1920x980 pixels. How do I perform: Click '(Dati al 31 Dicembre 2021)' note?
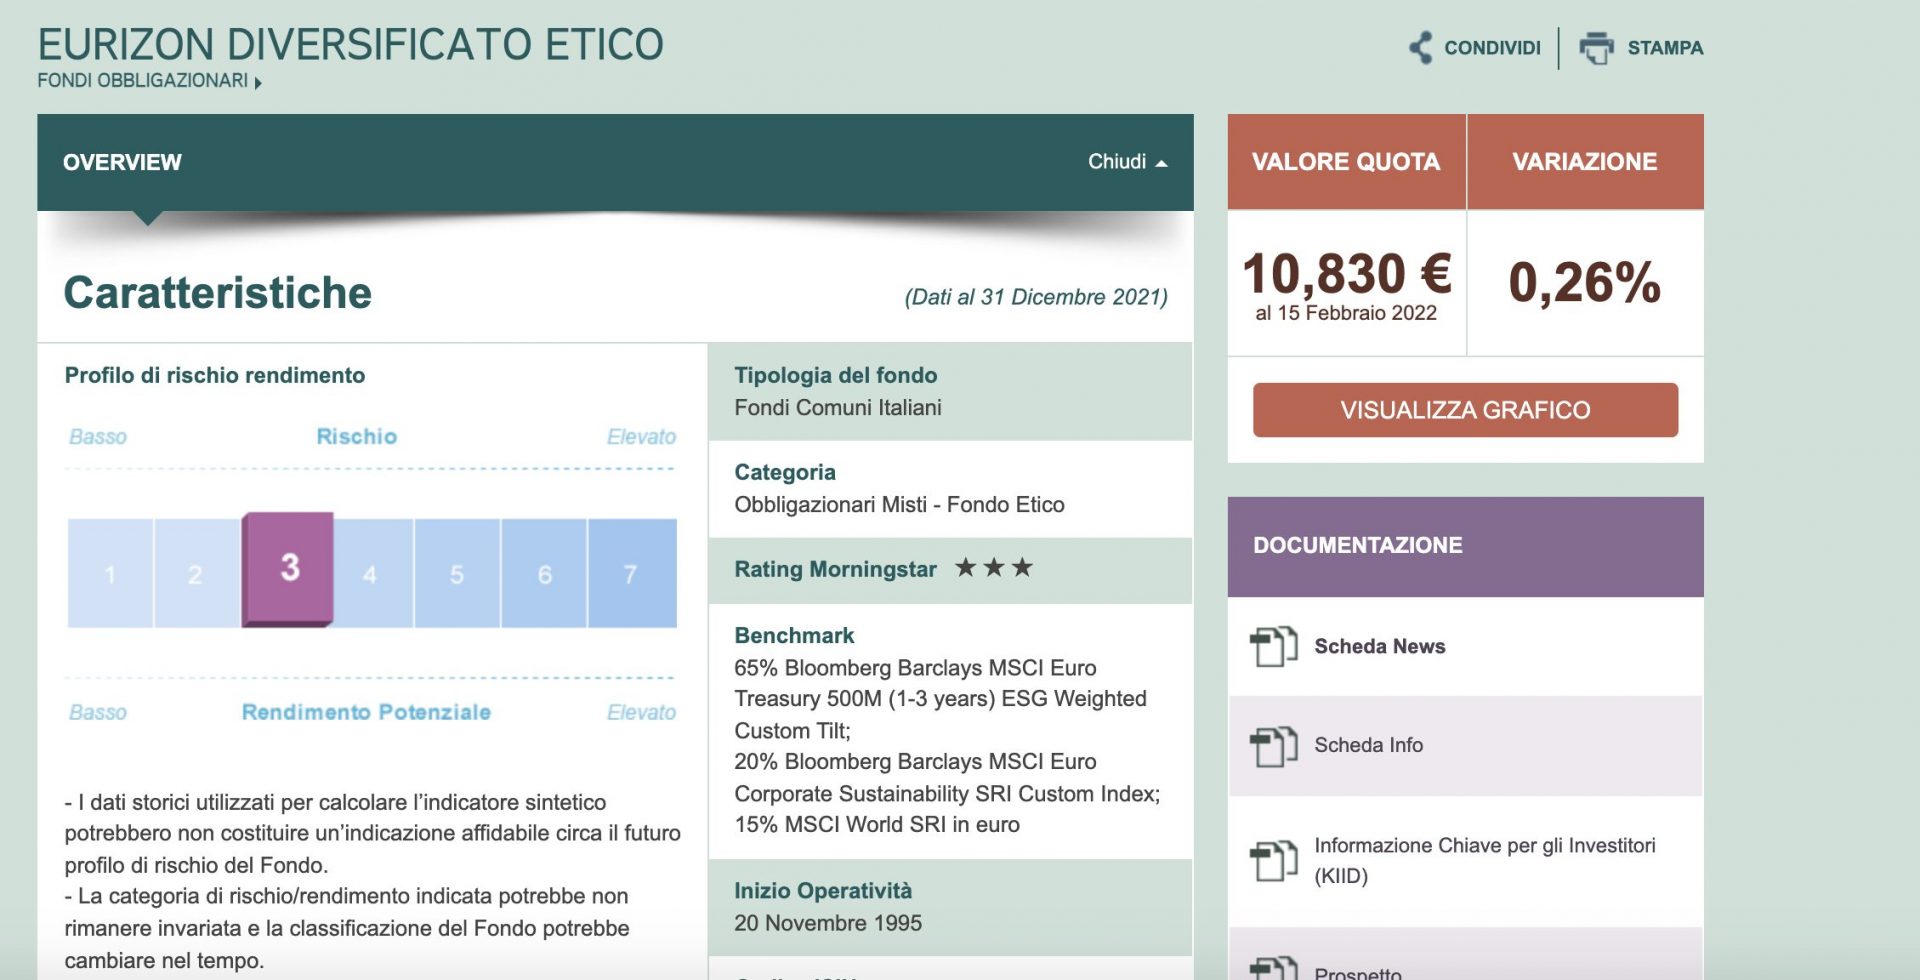[1036, 297]
